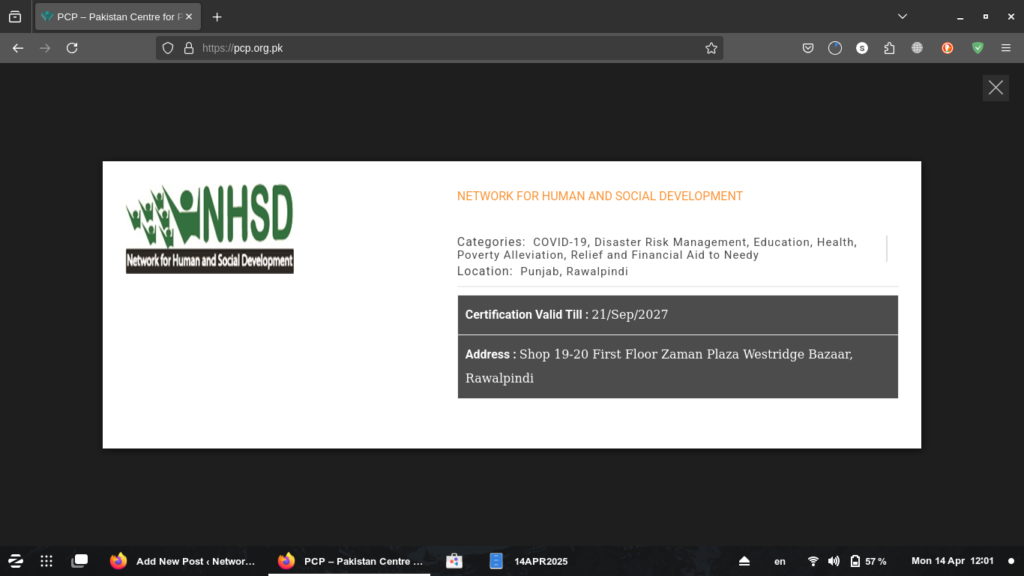Check the battery status at 57 %

click(x=869, y=561)
